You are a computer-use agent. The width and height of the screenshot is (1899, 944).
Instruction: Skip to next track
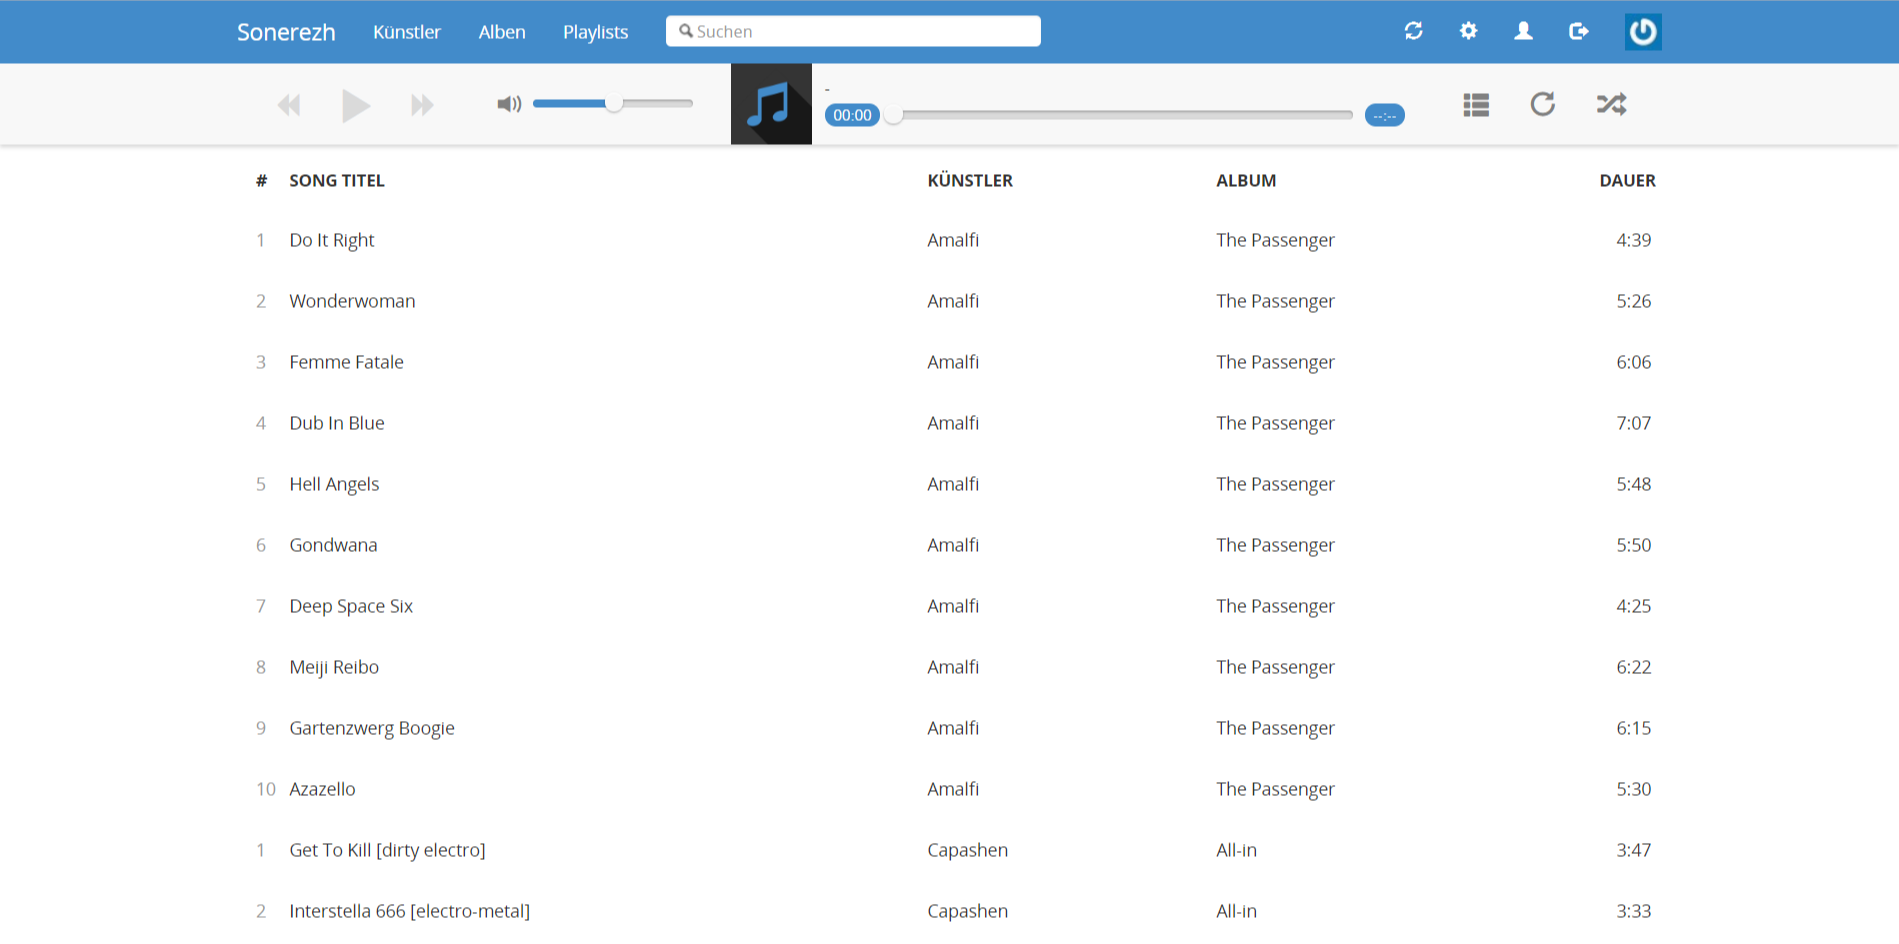422,105
